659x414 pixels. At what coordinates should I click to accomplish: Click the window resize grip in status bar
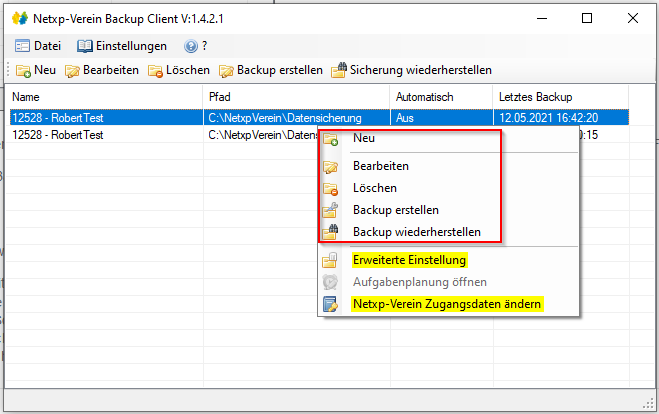[648, 403]
